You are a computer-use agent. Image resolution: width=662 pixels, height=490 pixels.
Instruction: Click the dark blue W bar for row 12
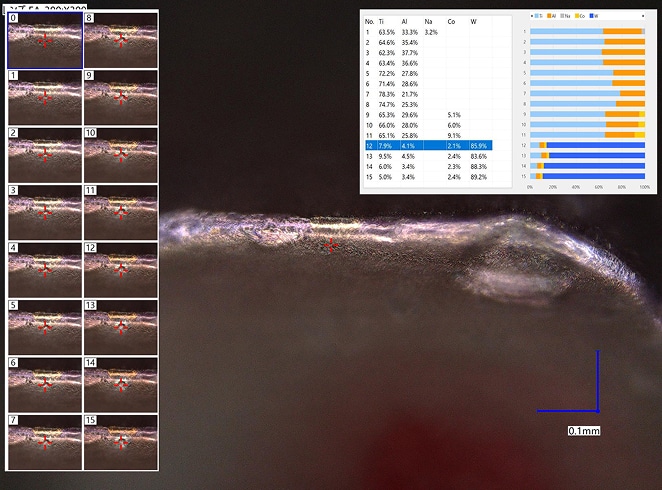click(595, 146)
